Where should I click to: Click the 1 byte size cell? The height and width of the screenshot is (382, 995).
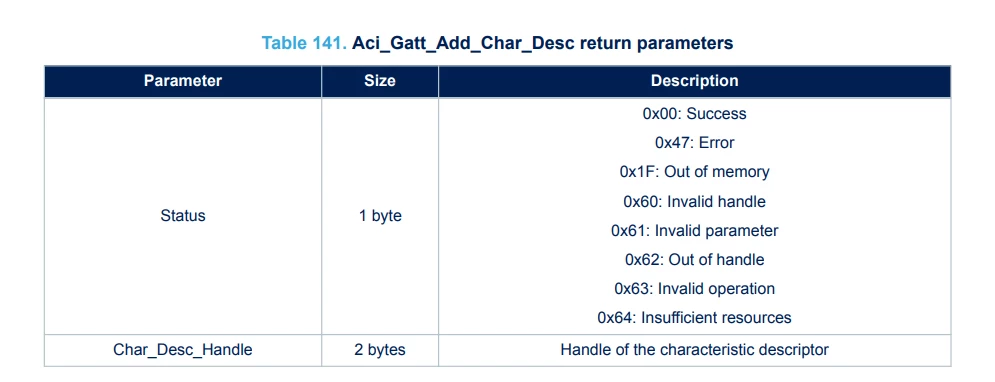(379, 216)
